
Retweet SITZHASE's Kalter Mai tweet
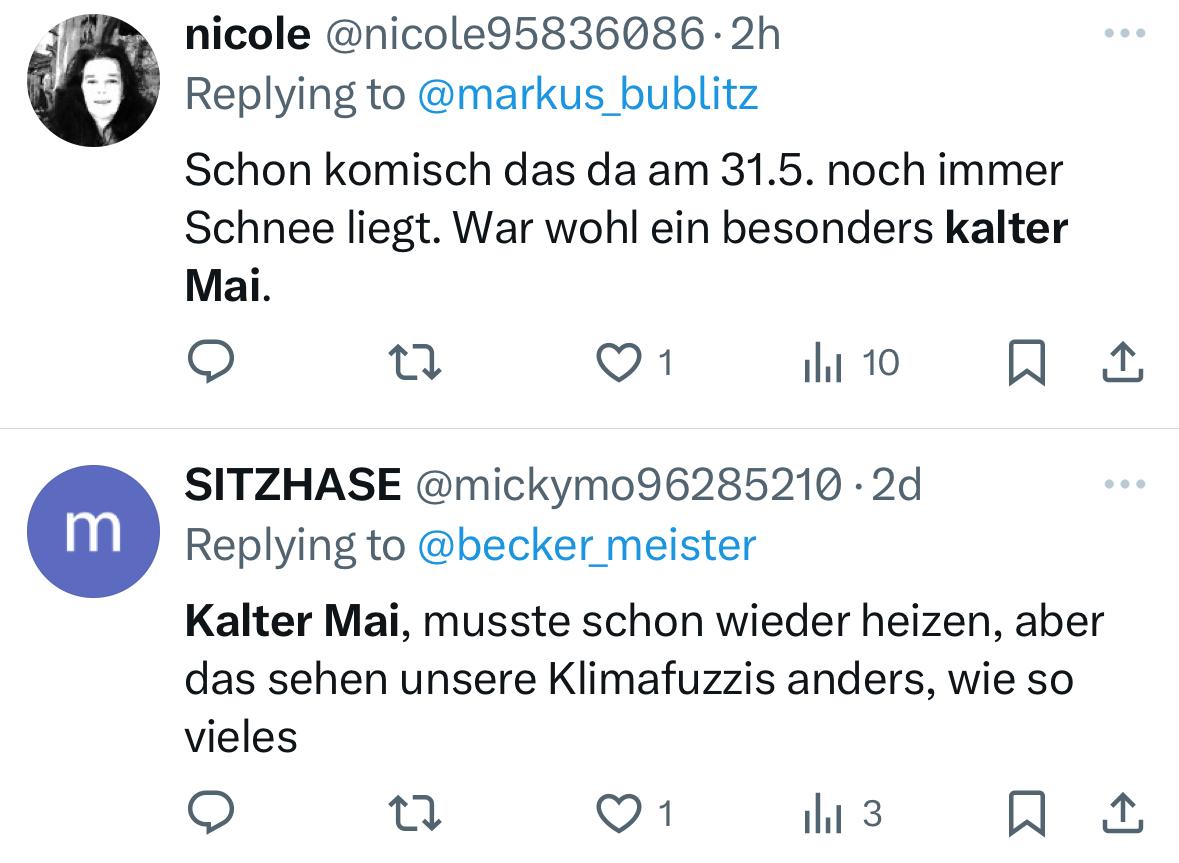[x=414, y=813]
